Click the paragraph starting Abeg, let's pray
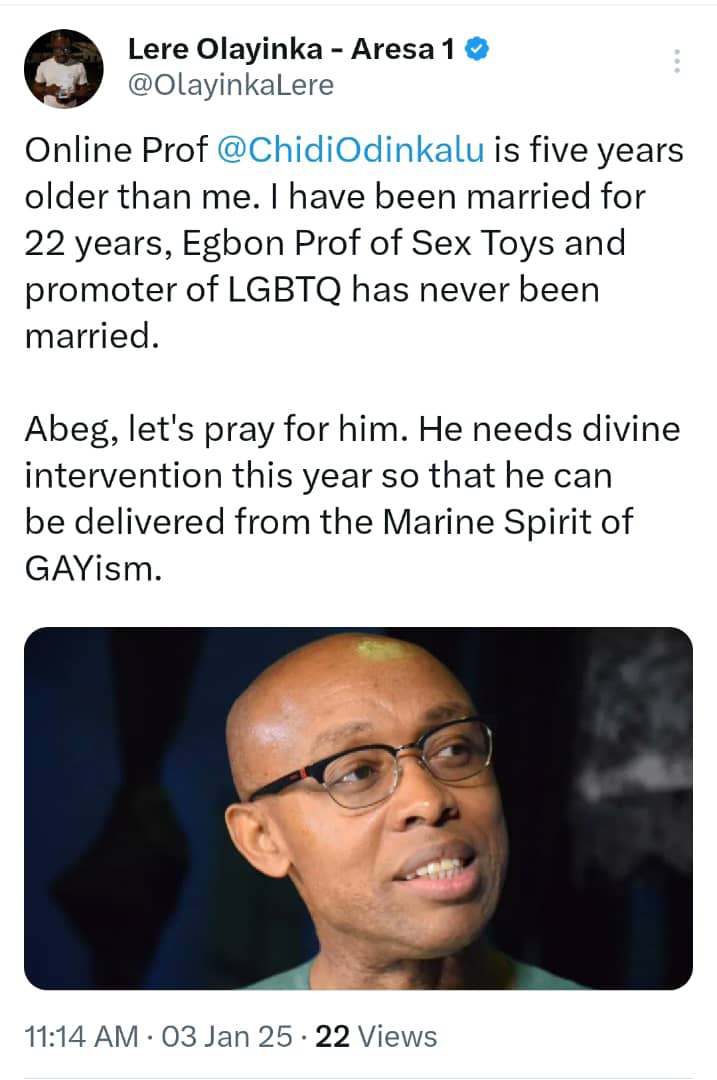717x1080 pixels. pyautogui.click(x=353, y=499)
